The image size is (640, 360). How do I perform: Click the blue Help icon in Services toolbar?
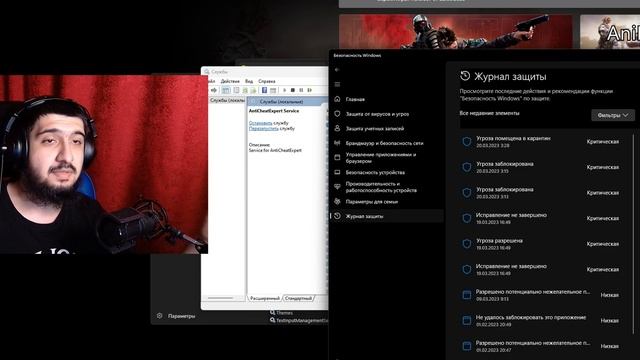[x=264, y=90]
